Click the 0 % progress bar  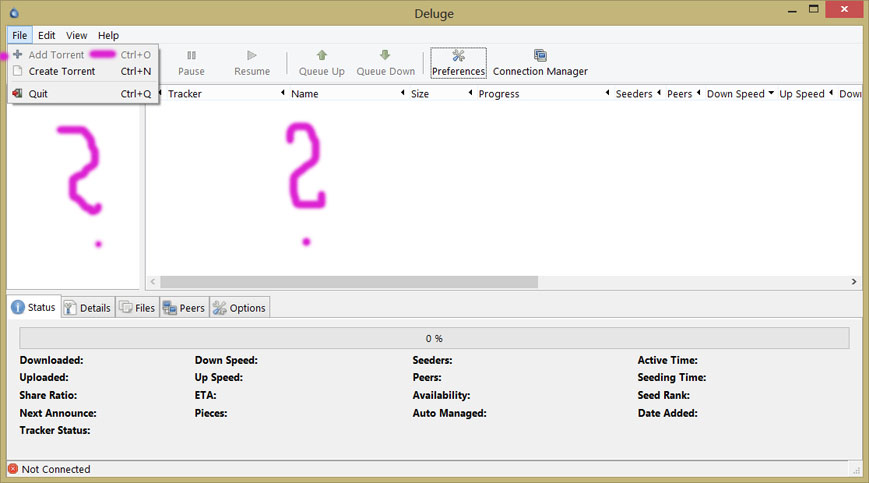(x=434, y=338)
